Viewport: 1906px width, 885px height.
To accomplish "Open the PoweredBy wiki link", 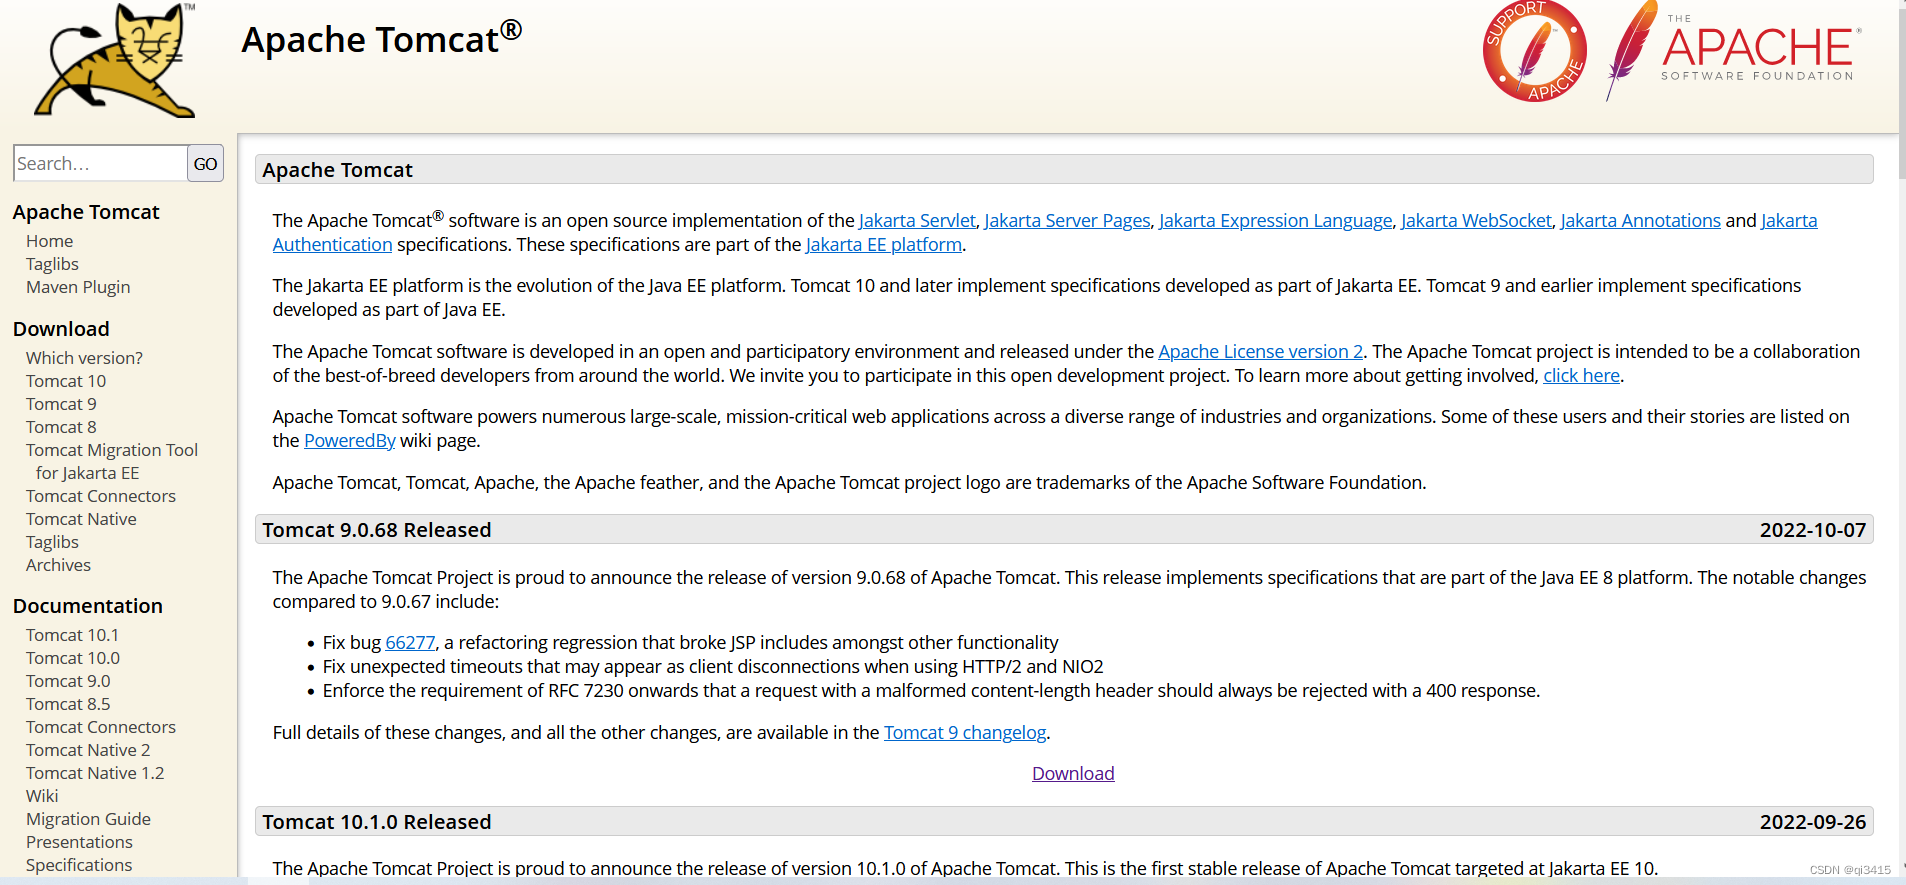I will coord(350,440).
